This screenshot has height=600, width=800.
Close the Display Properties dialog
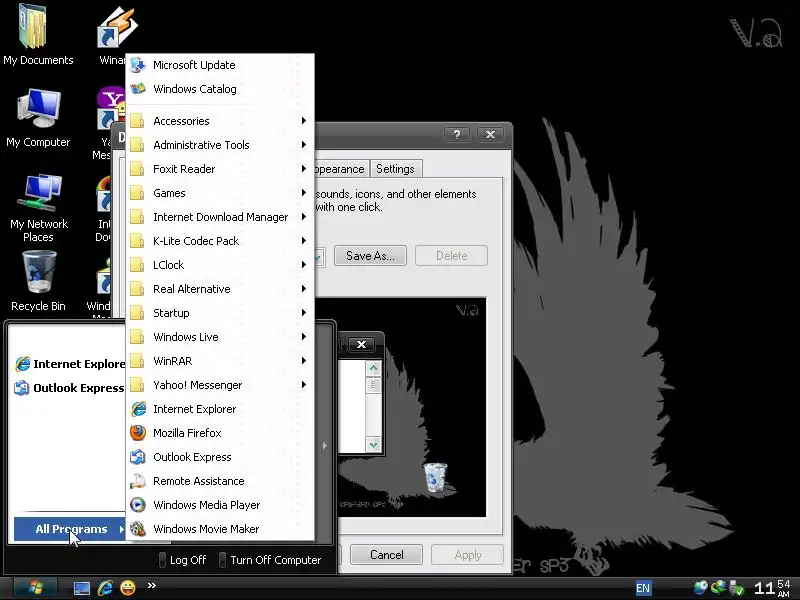490,134
